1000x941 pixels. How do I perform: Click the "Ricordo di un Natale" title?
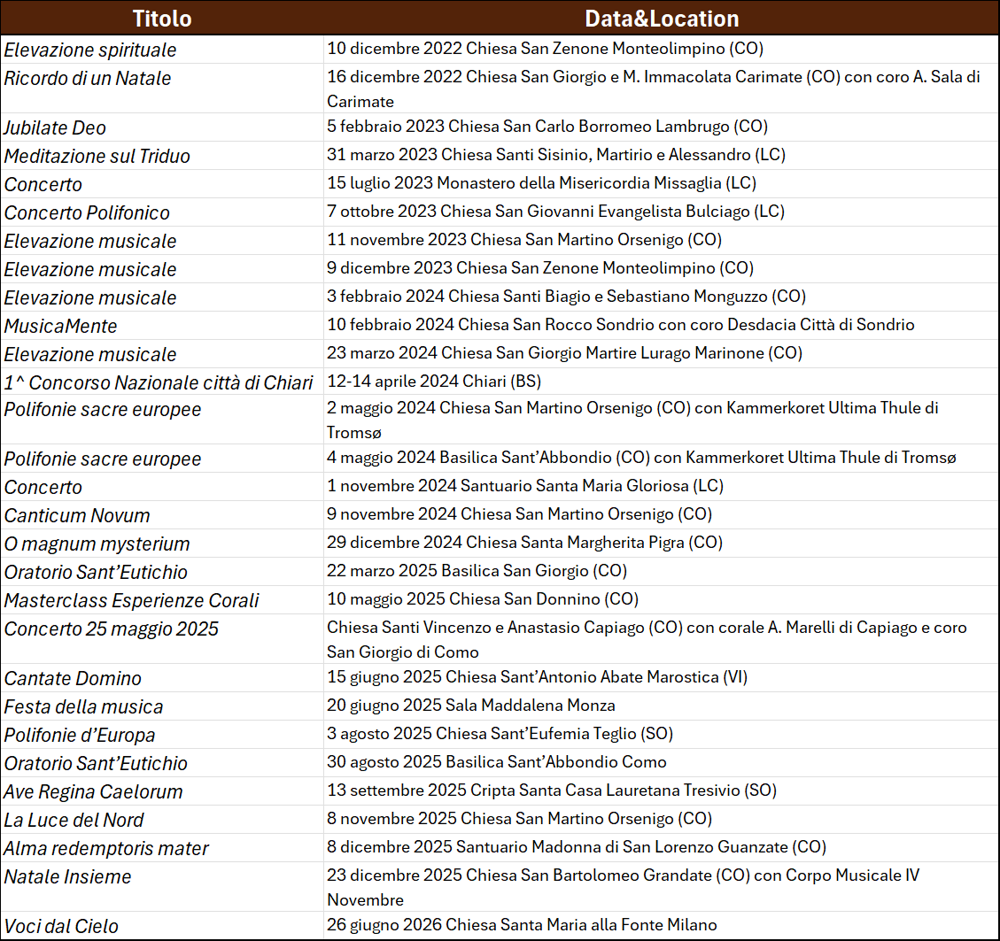point(87,78)
